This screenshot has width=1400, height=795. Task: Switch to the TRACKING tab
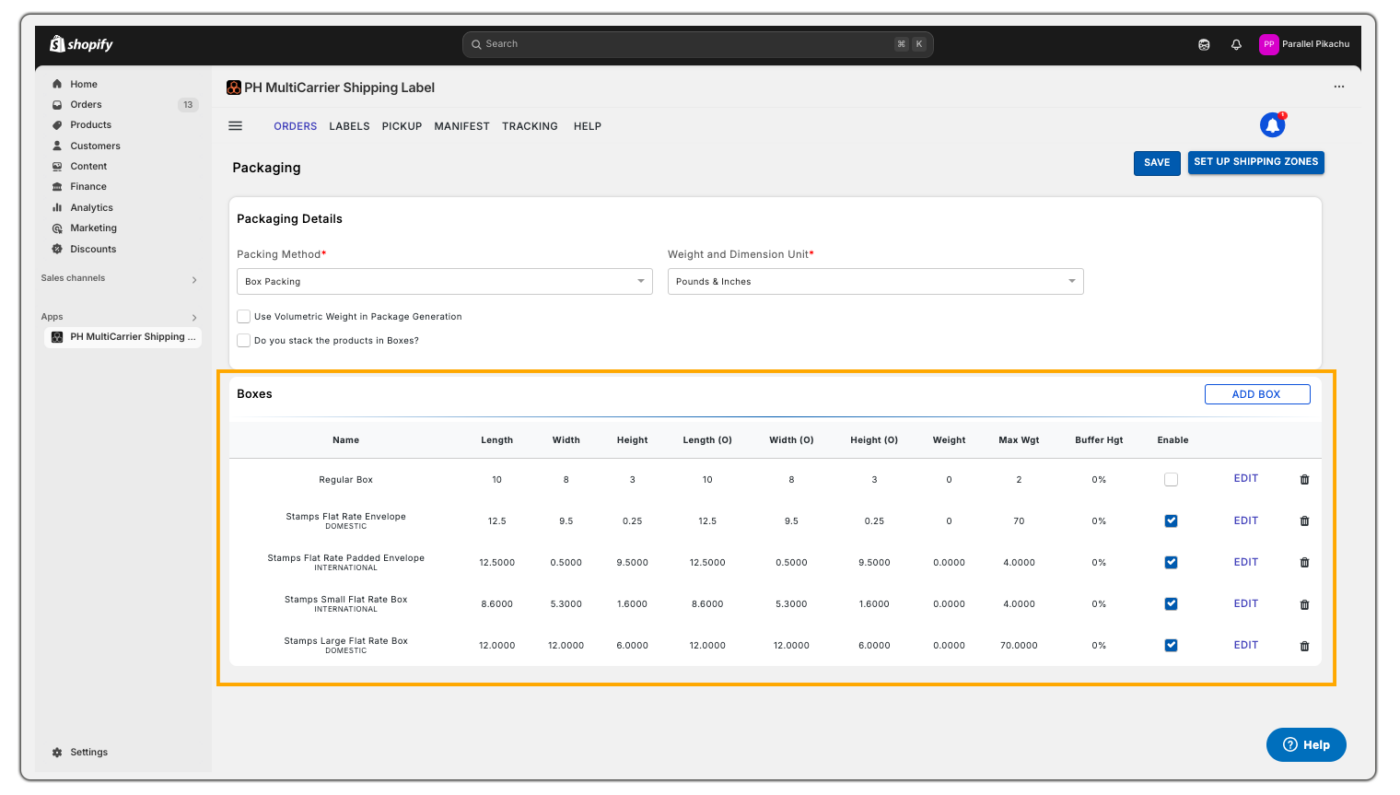click(530, 126)
